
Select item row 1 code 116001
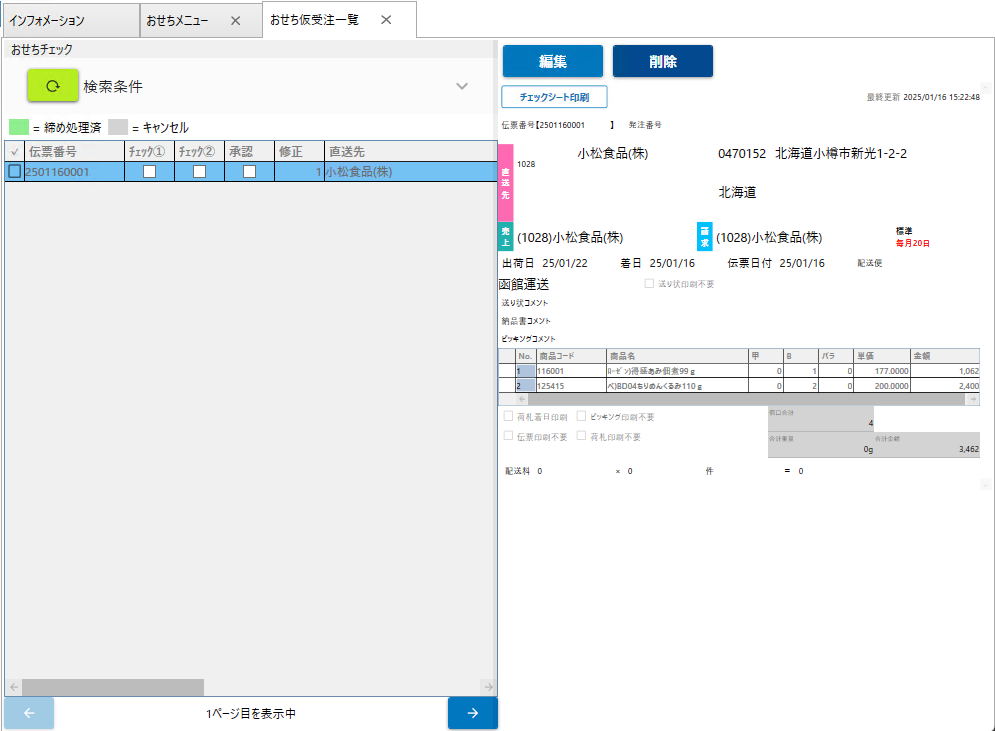click(571, 371)
